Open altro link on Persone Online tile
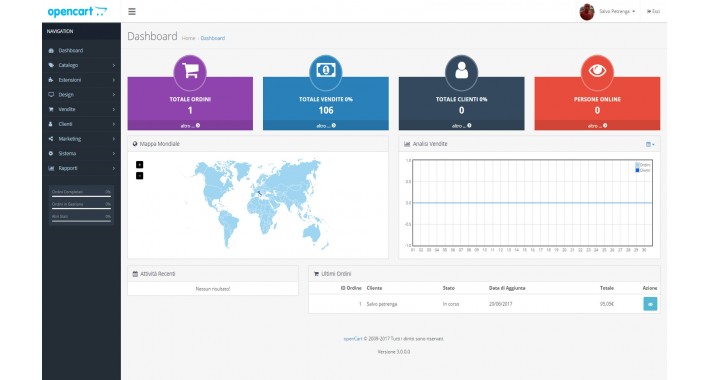Image resolution: width=710 pixels, height=380 pixels. (597, 125)
